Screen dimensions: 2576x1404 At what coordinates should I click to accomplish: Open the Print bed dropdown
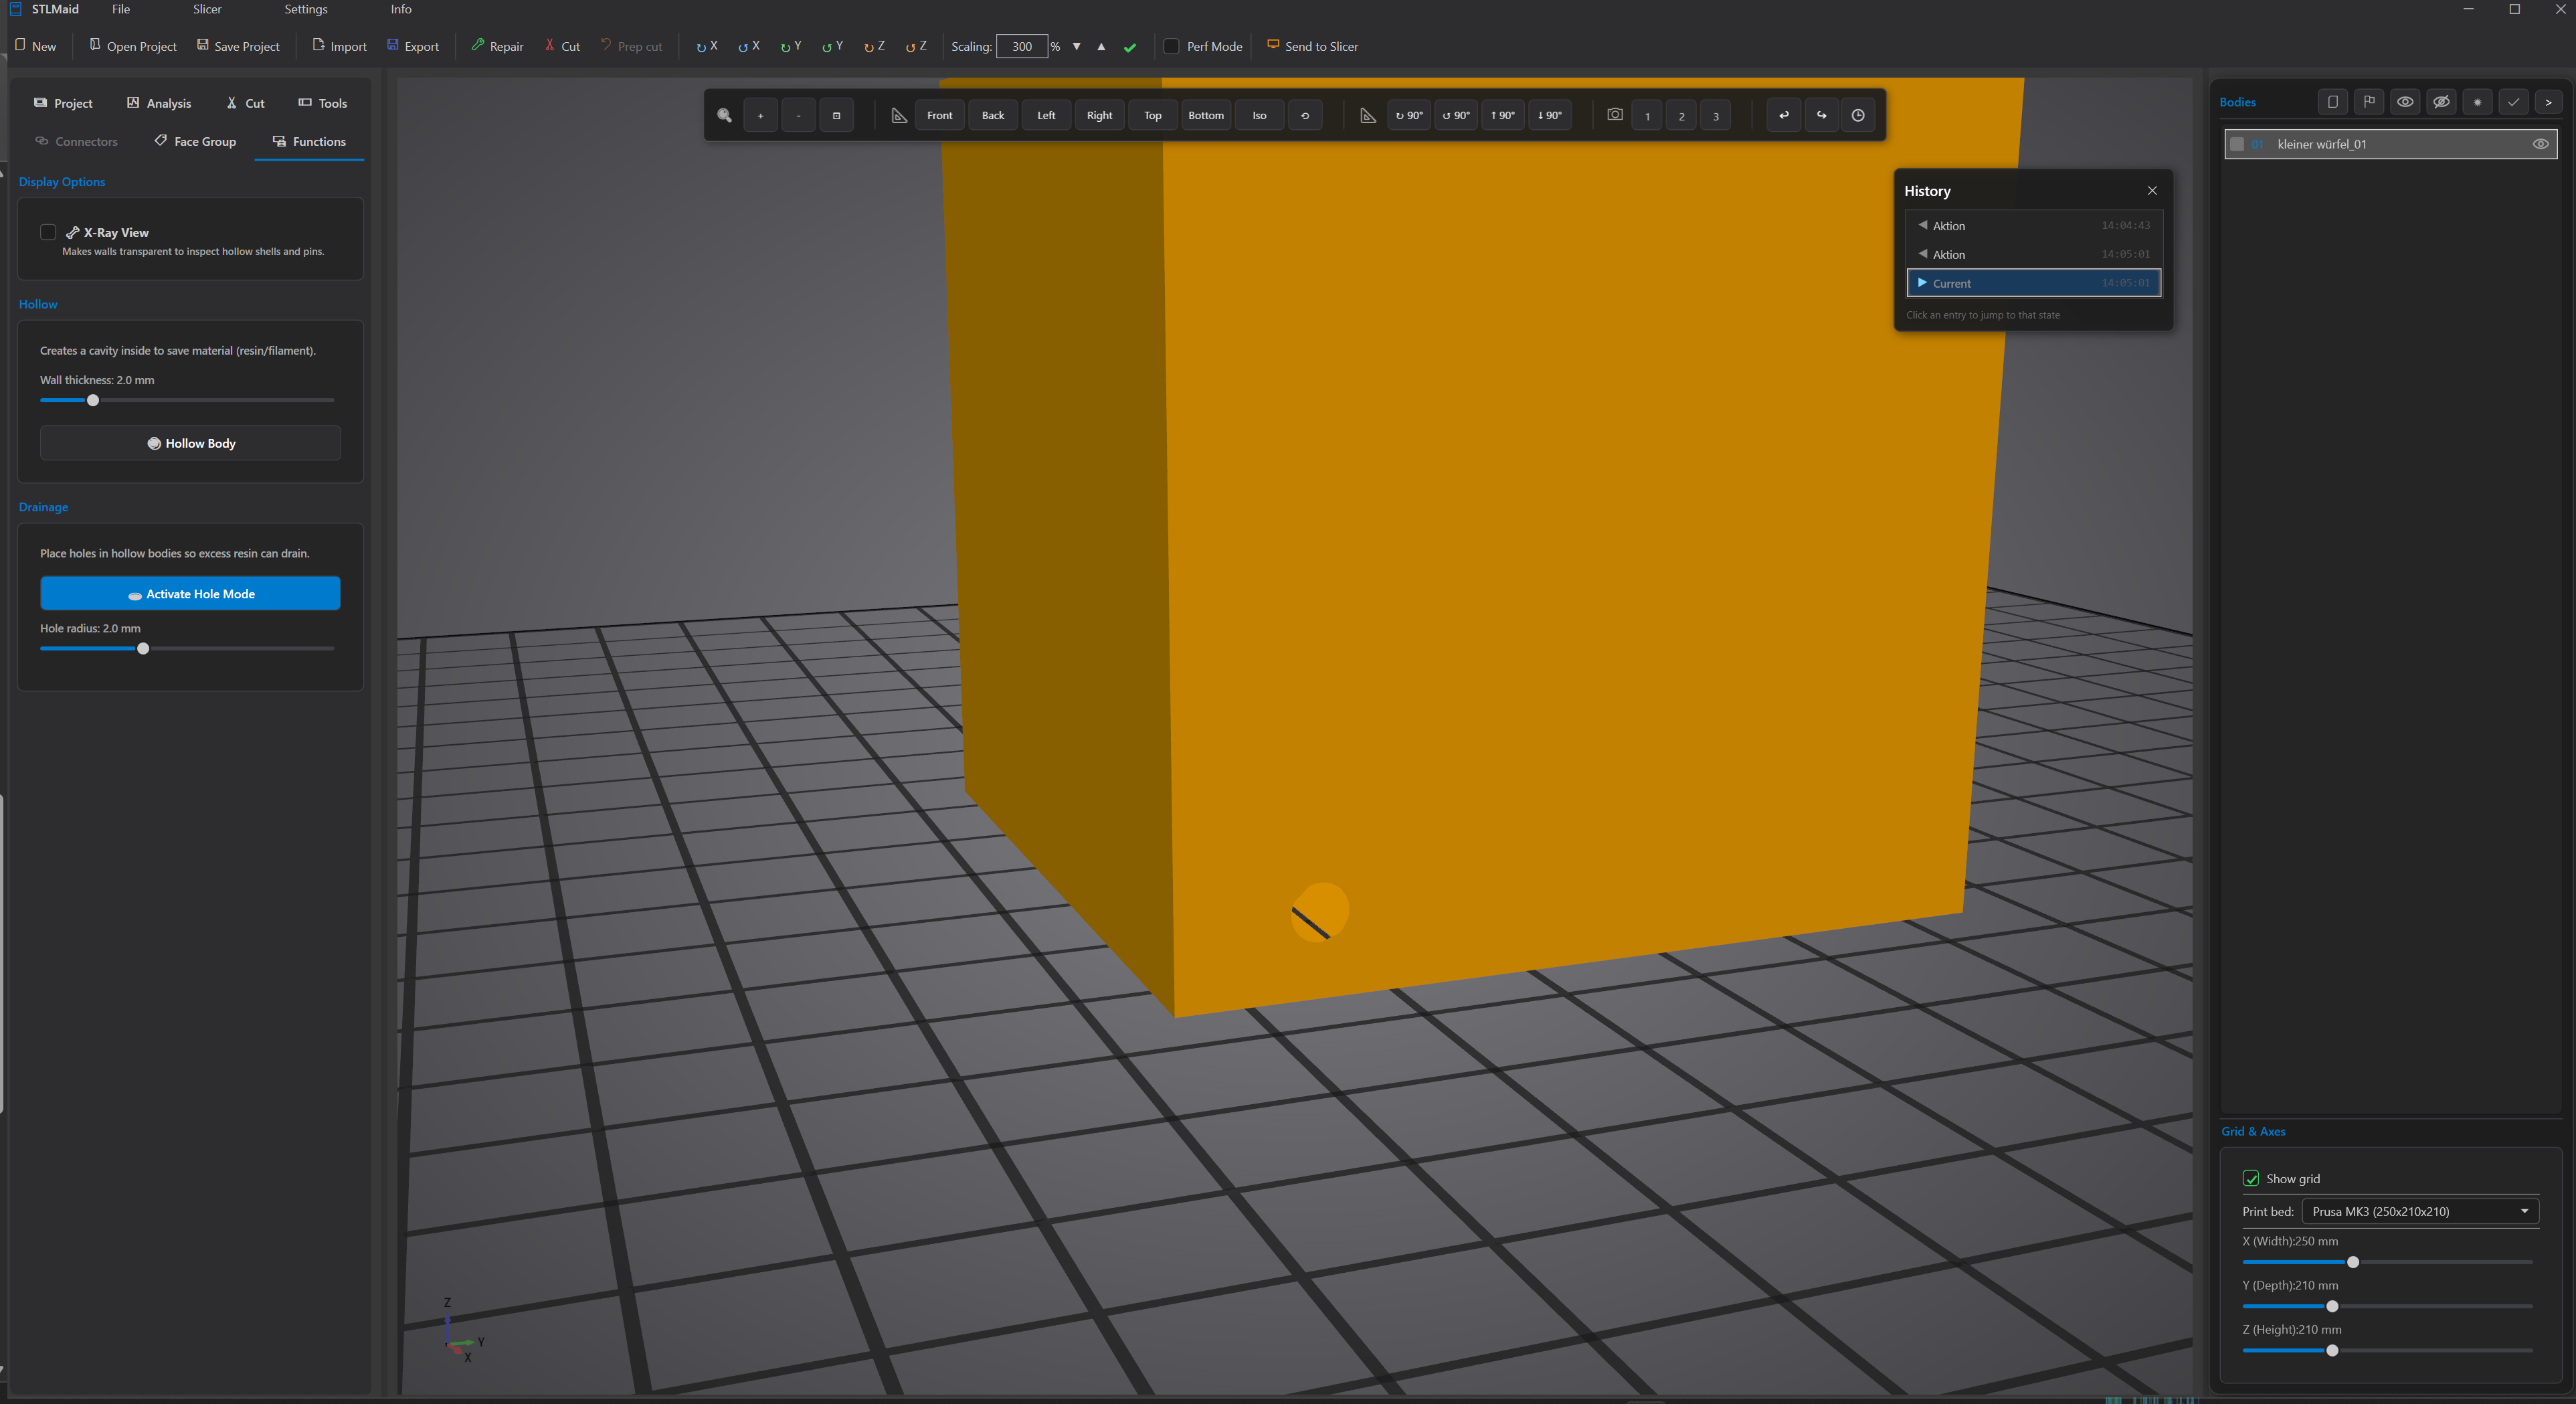click(x=2420, y=1211)
